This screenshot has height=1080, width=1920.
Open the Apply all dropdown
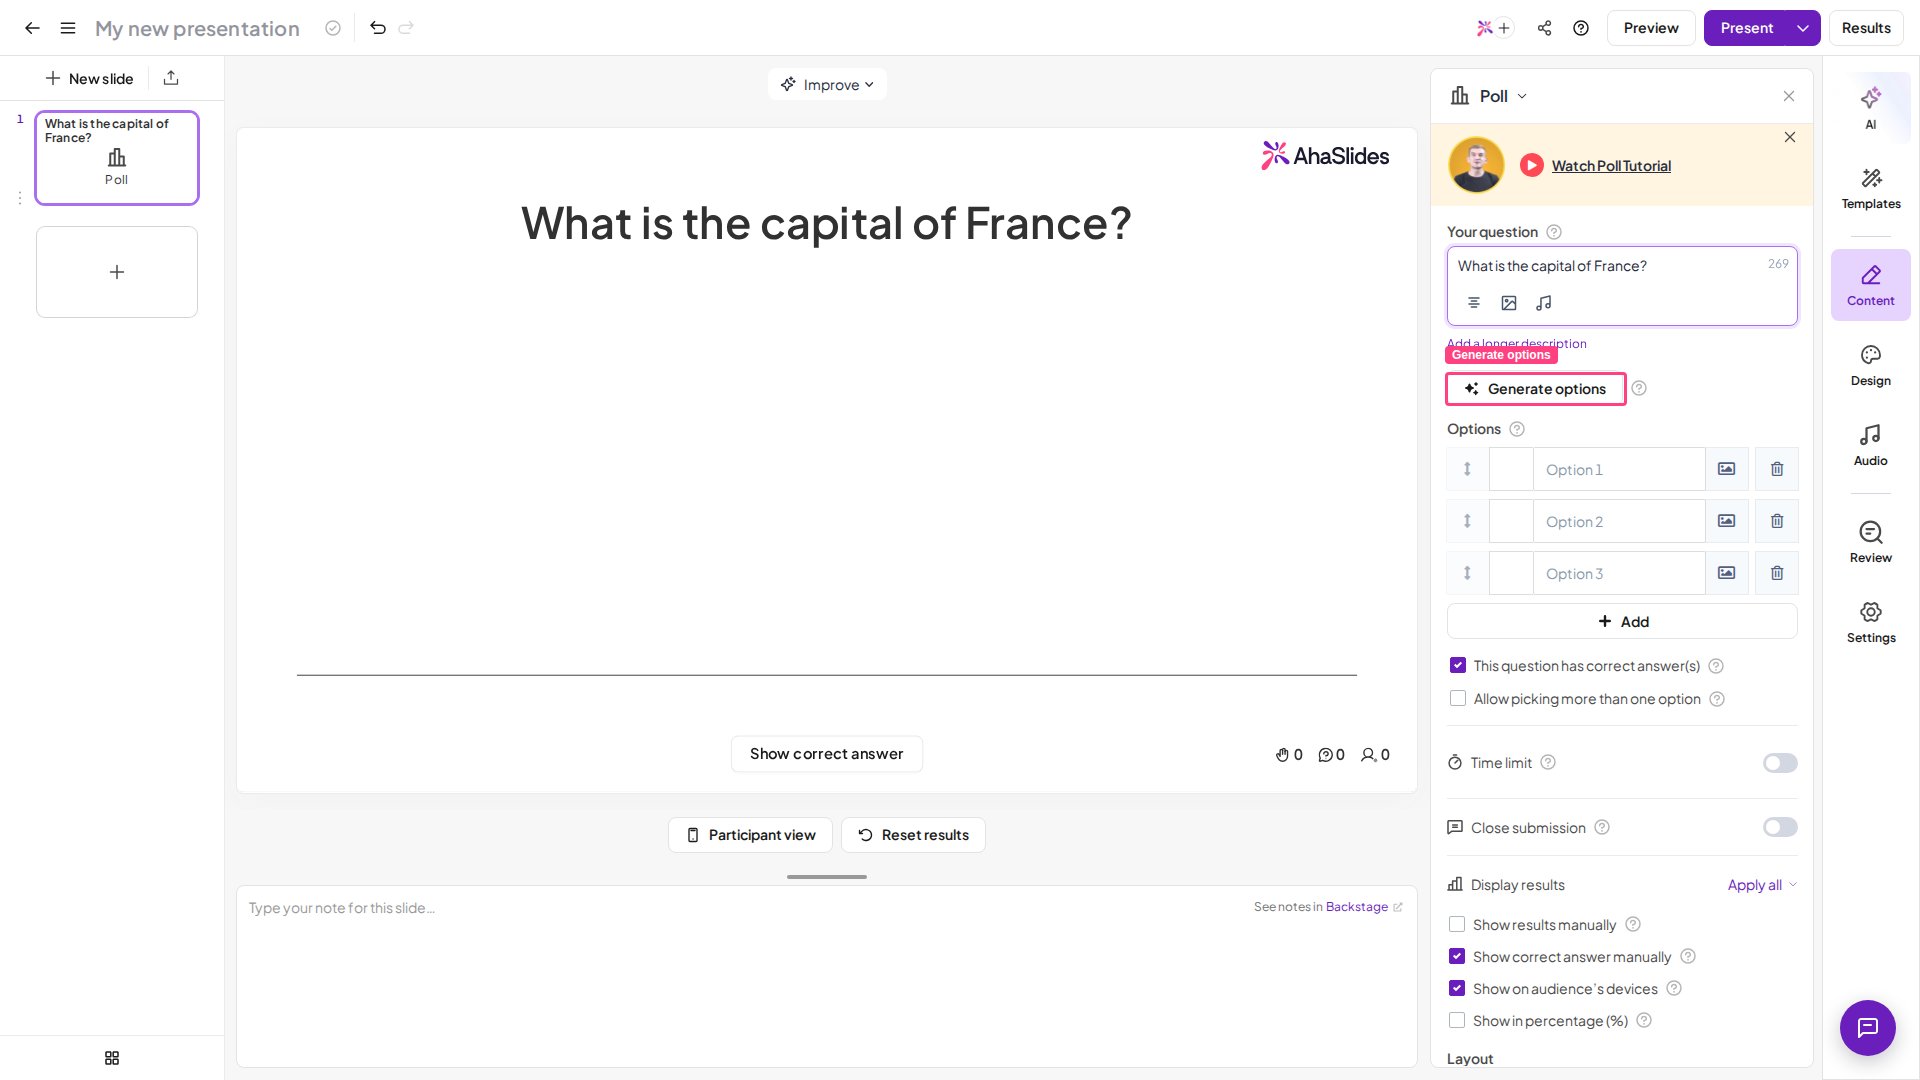coord(1762,885)
